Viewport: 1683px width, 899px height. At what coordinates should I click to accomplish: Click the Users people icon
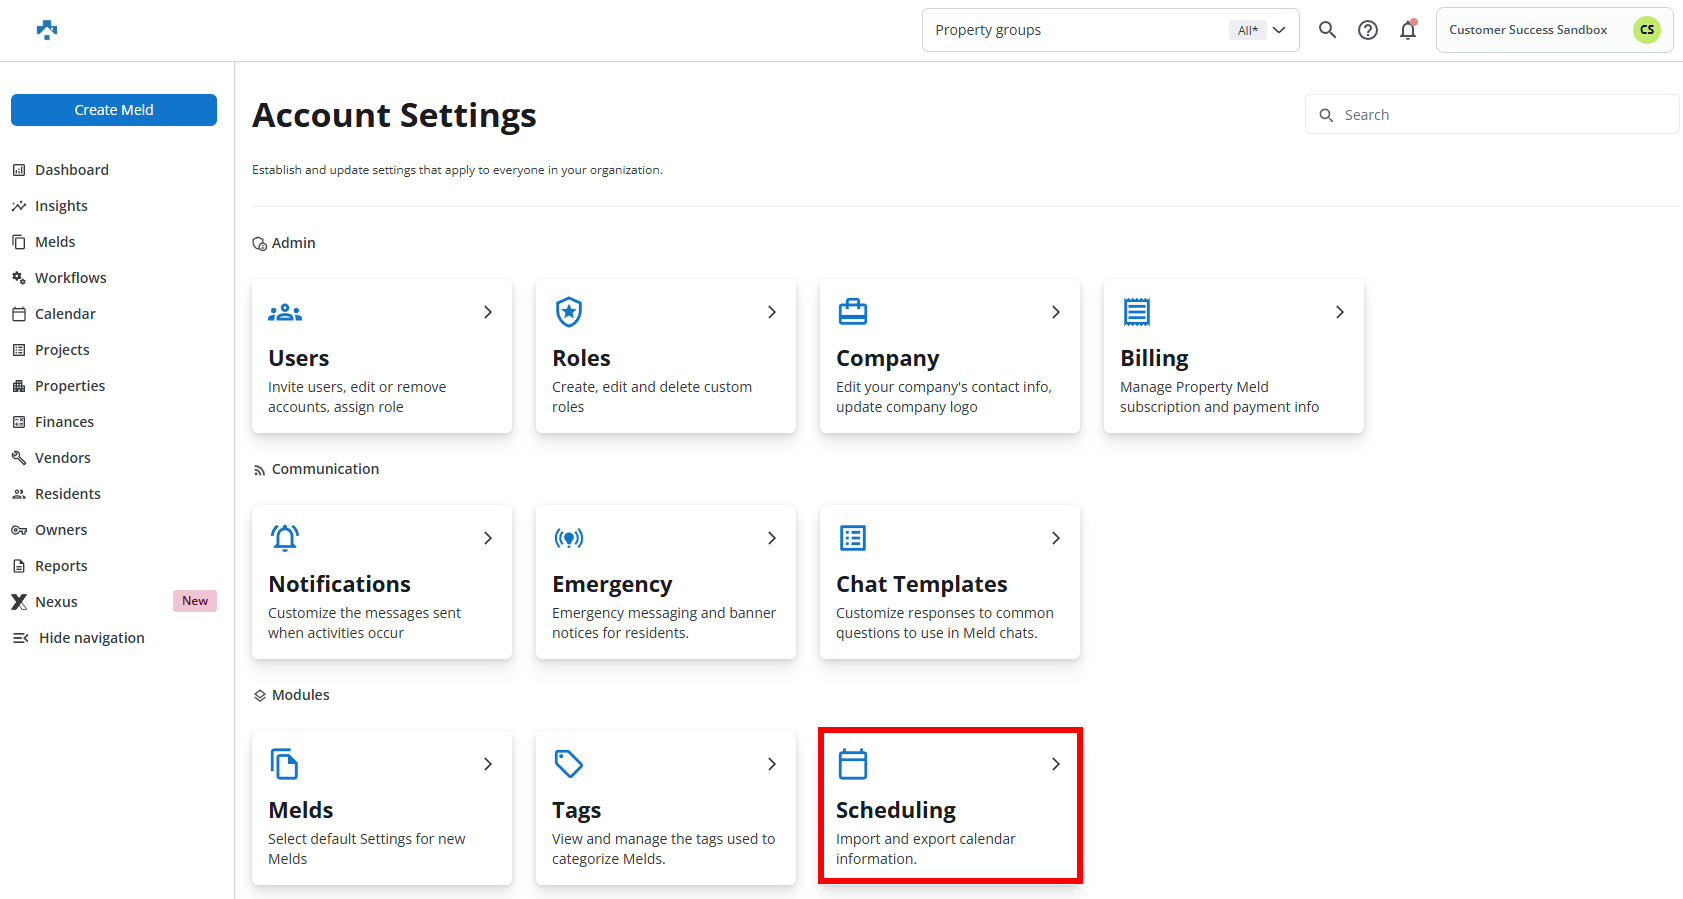point(285,313)
